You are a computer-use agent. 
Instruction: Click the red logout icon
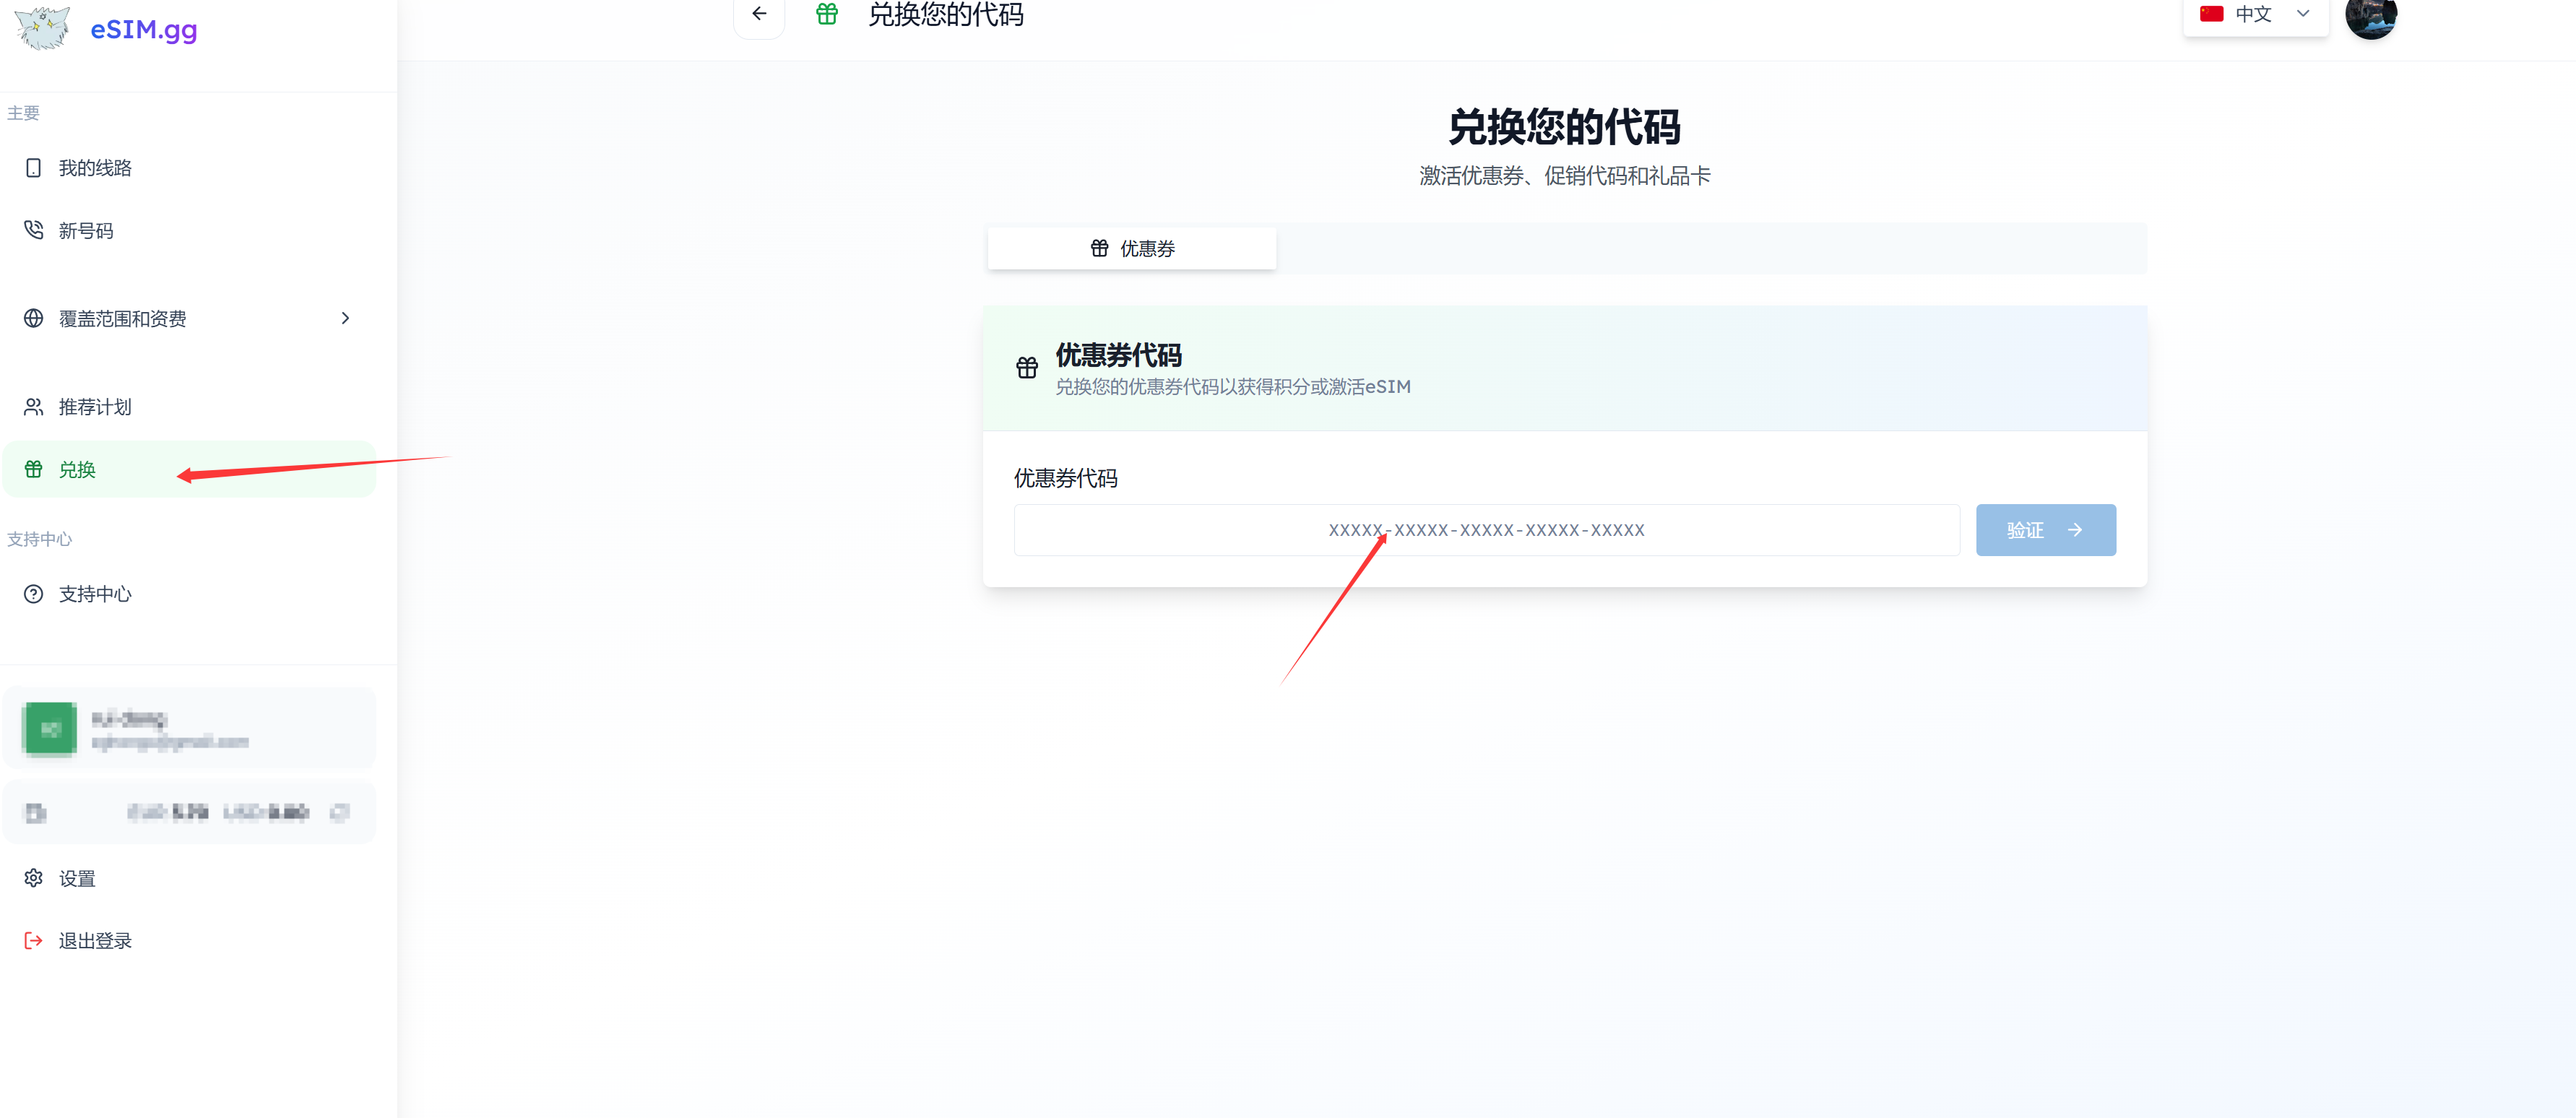pyautogui.click(x=34, y=941)
